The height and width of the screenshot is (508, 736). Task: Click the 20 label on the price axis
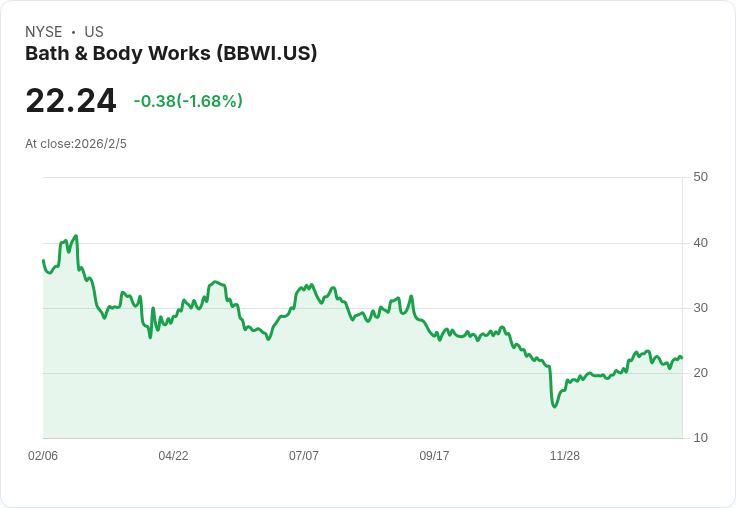click(x=700, y=373)
